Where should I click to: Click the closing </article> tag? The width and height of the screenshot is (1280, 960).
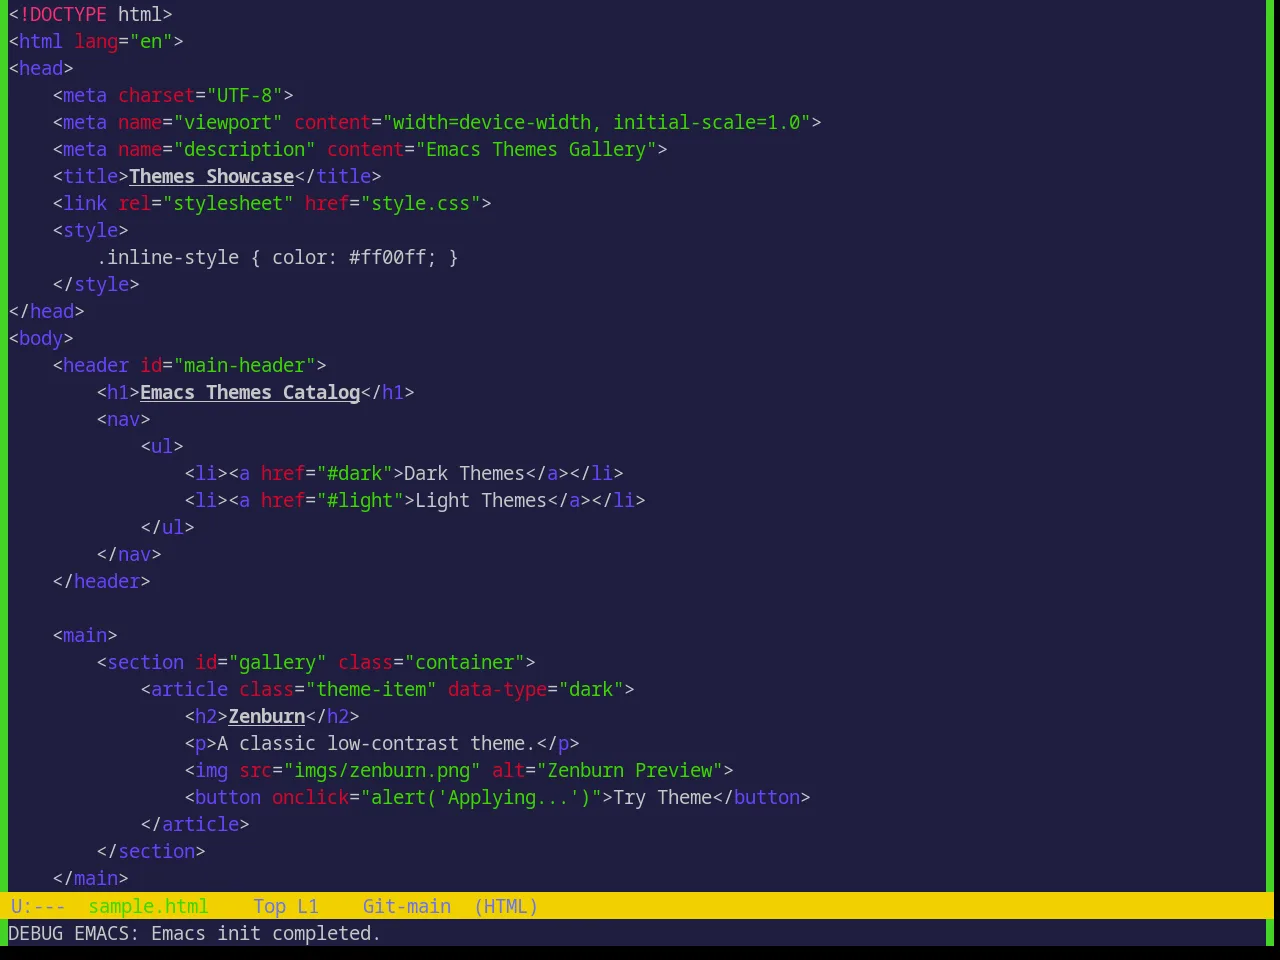tap(195, 824)
